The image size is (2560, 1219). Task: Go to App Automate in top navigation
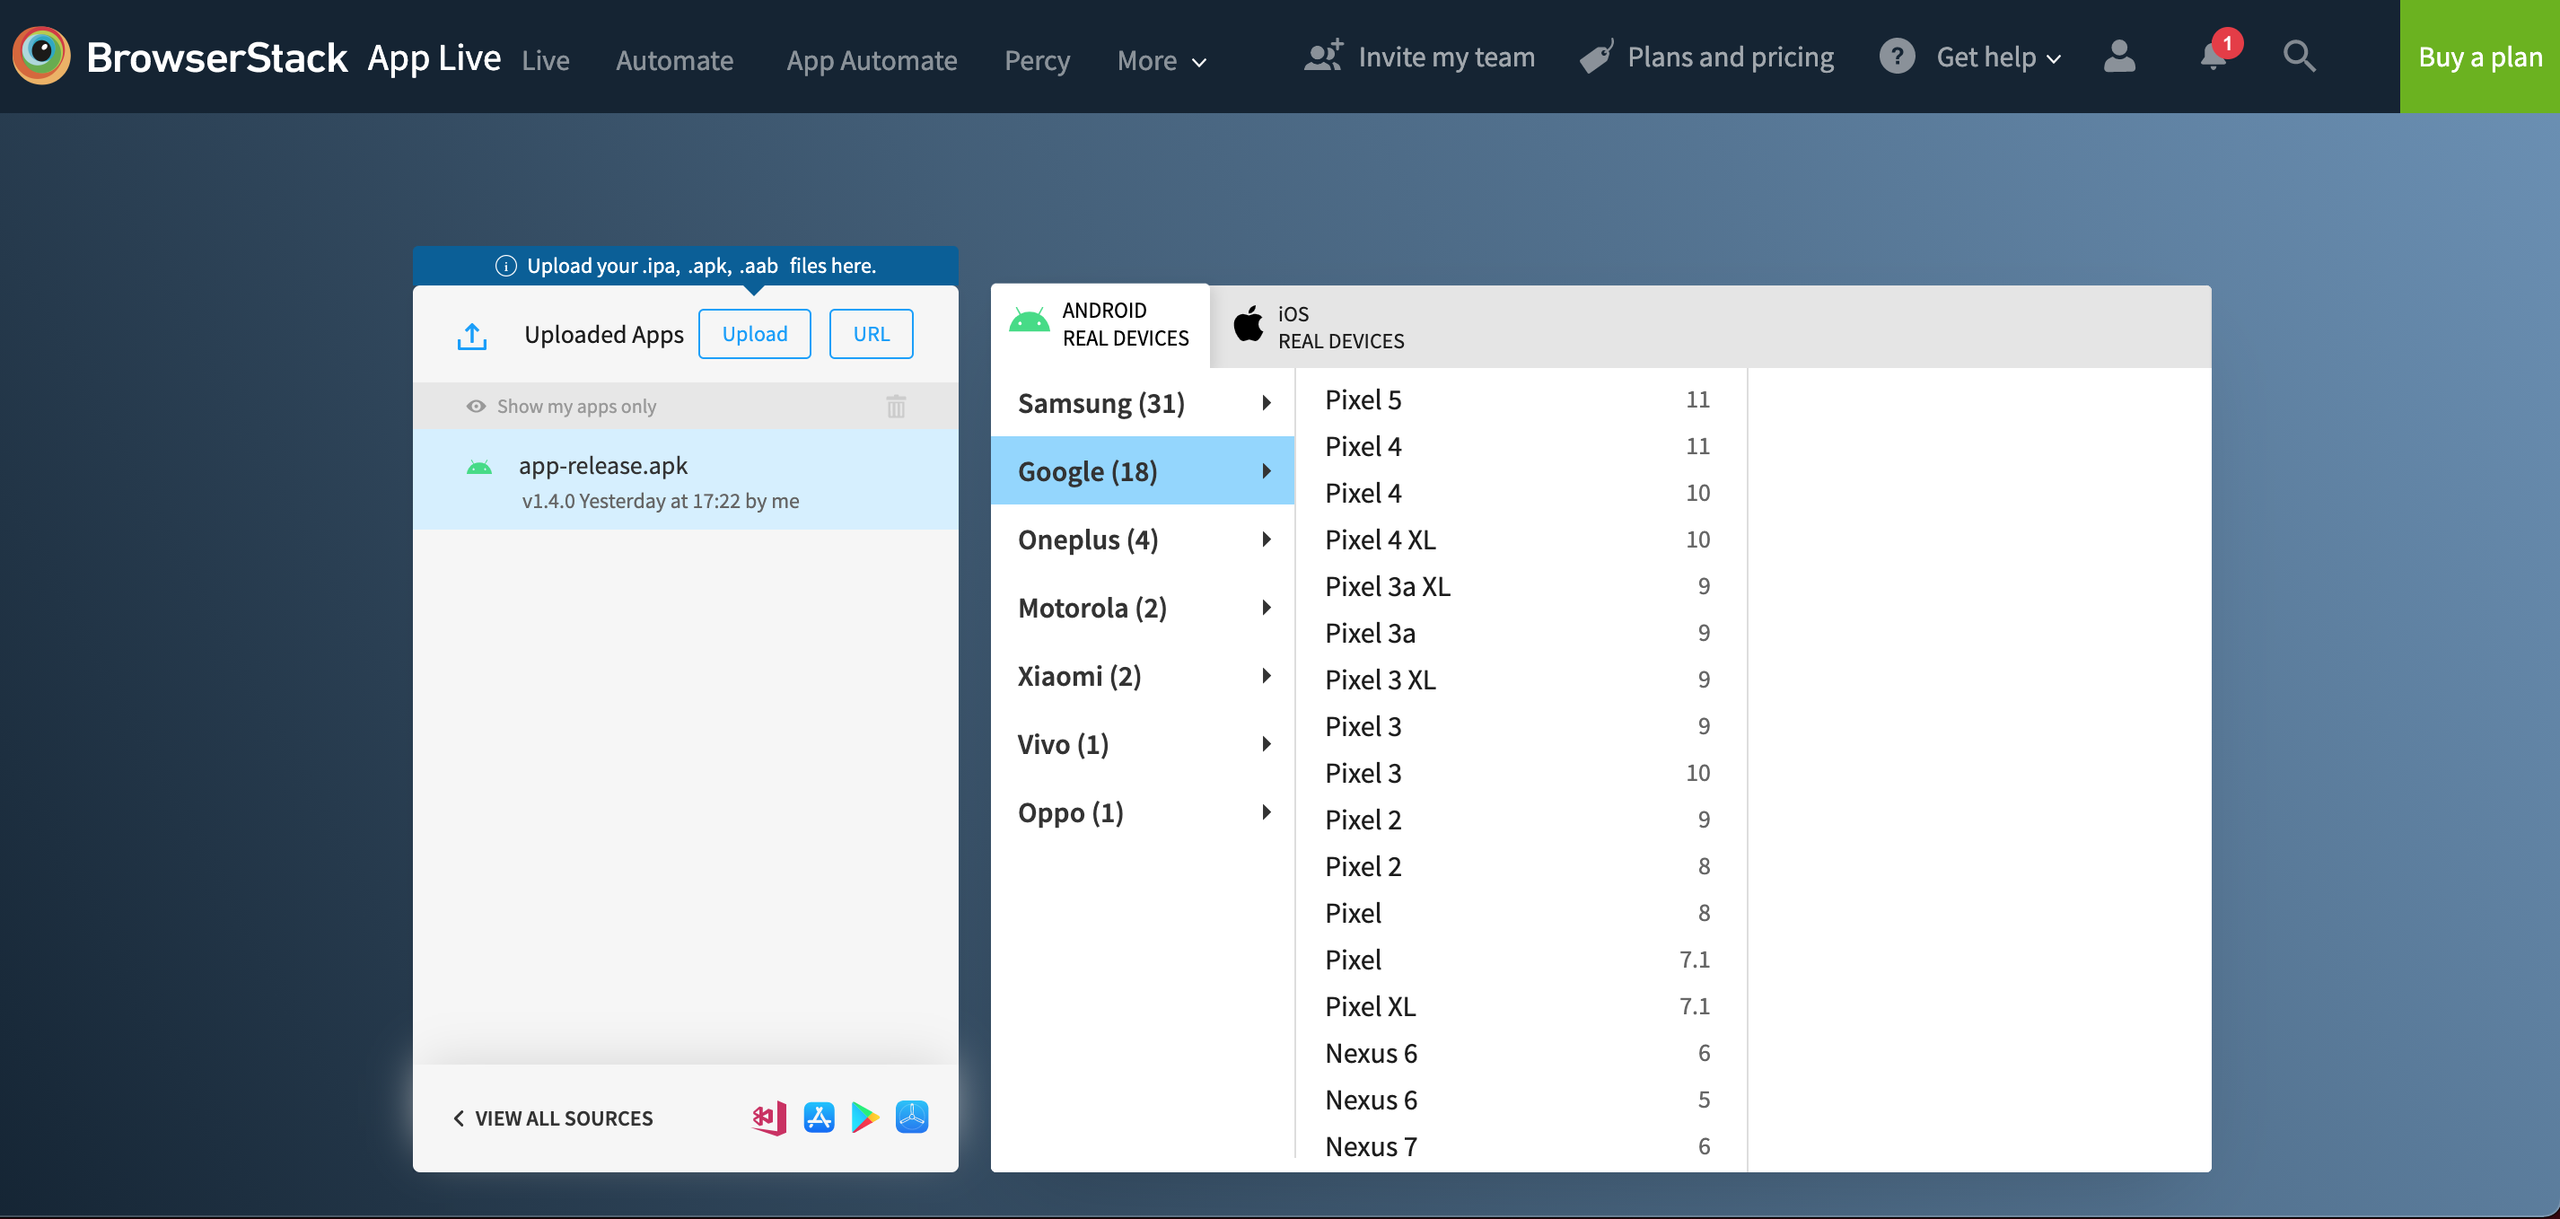click(x=872, y=60)
